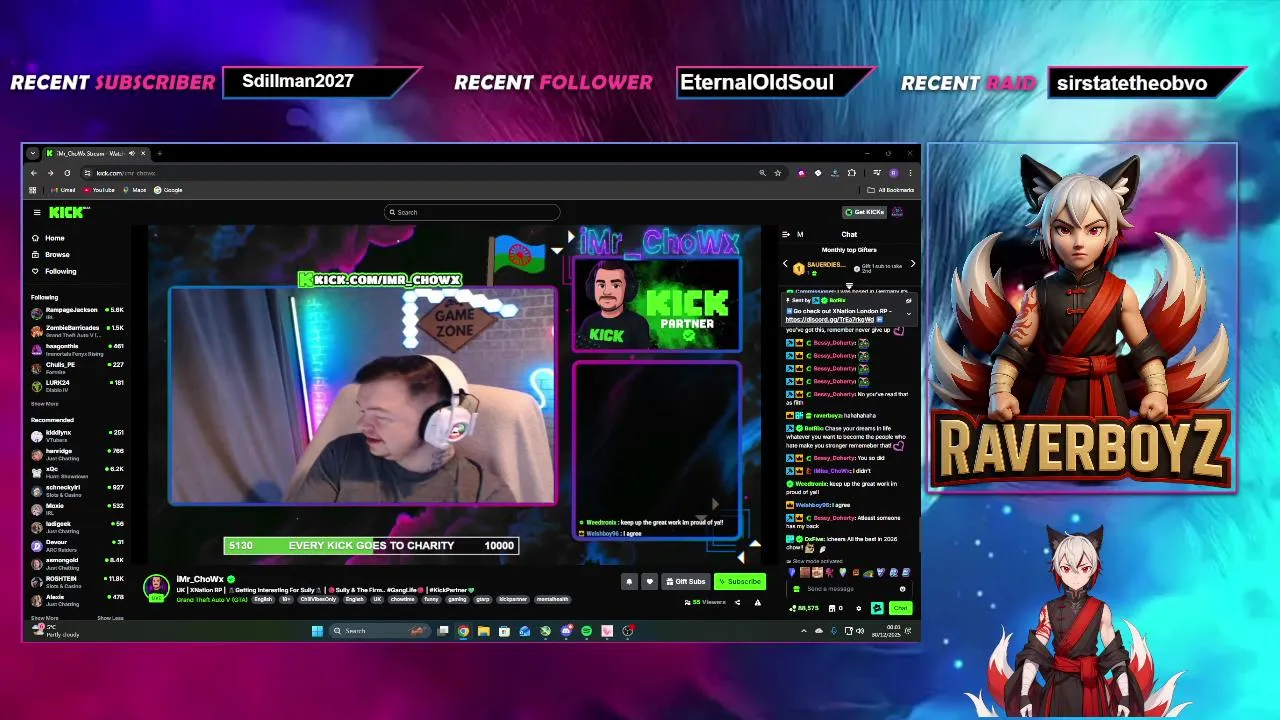Click the charity goal progress bar

point(371,546)
